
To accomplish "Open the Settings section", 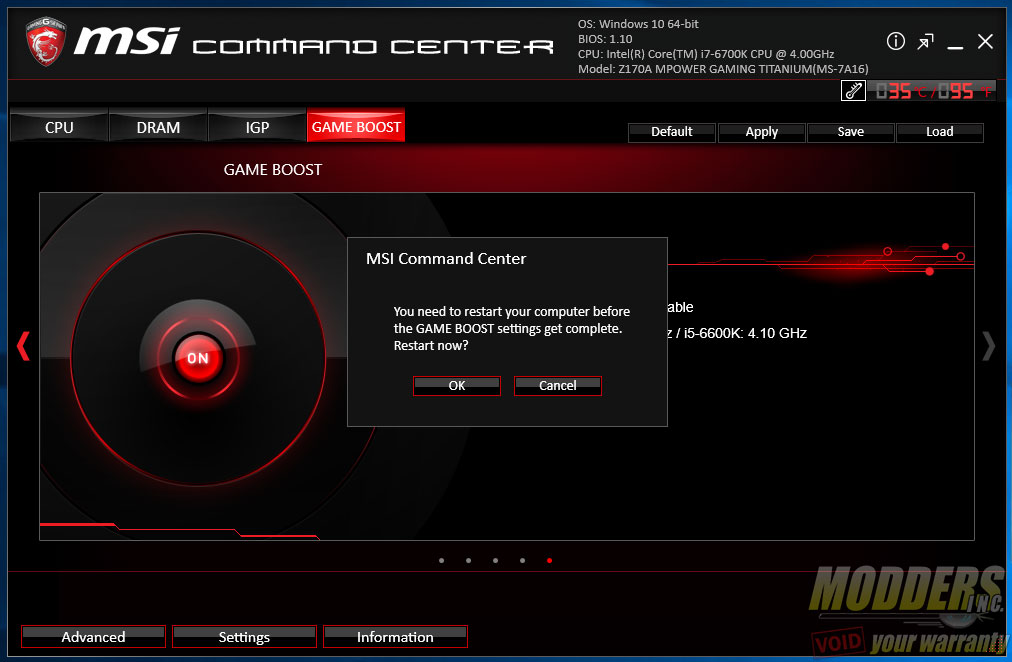I will [x=244, y=637].
